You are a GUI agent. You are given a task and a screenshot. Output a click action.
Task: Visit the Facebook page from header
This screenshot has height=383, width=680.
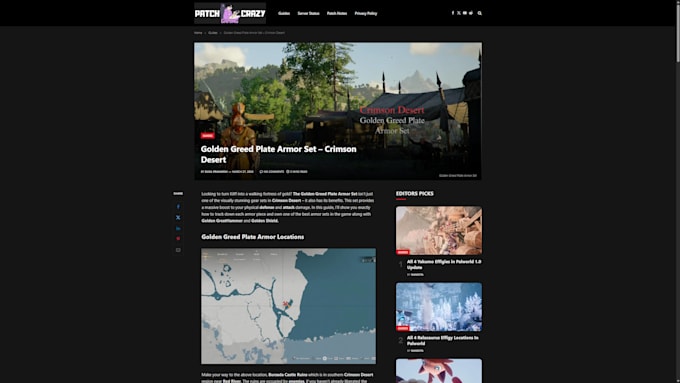tap(453, 13)
